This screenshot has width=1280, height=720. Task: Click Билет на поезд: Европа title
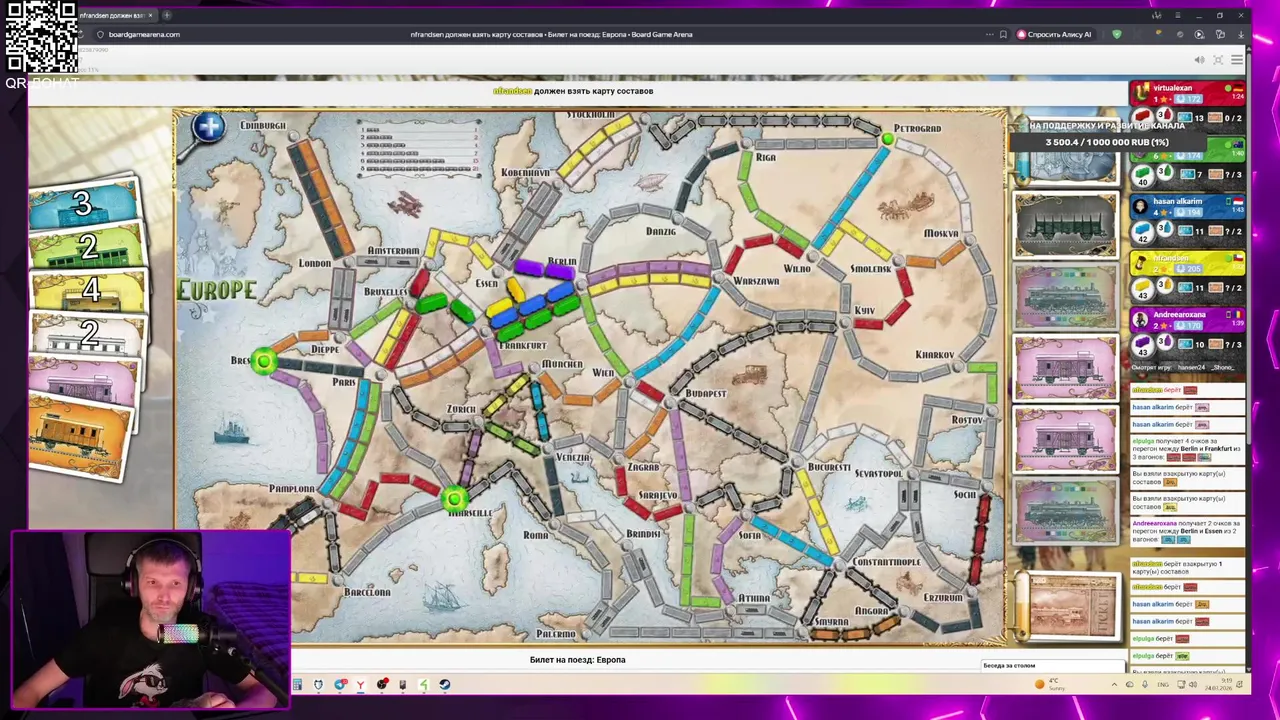pyautogui.click(x=577, y=660)
